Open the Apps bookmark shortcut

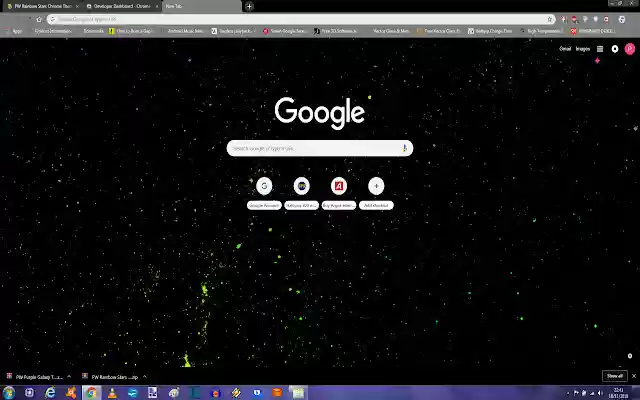pyautogui.click(x=14, y=31)
